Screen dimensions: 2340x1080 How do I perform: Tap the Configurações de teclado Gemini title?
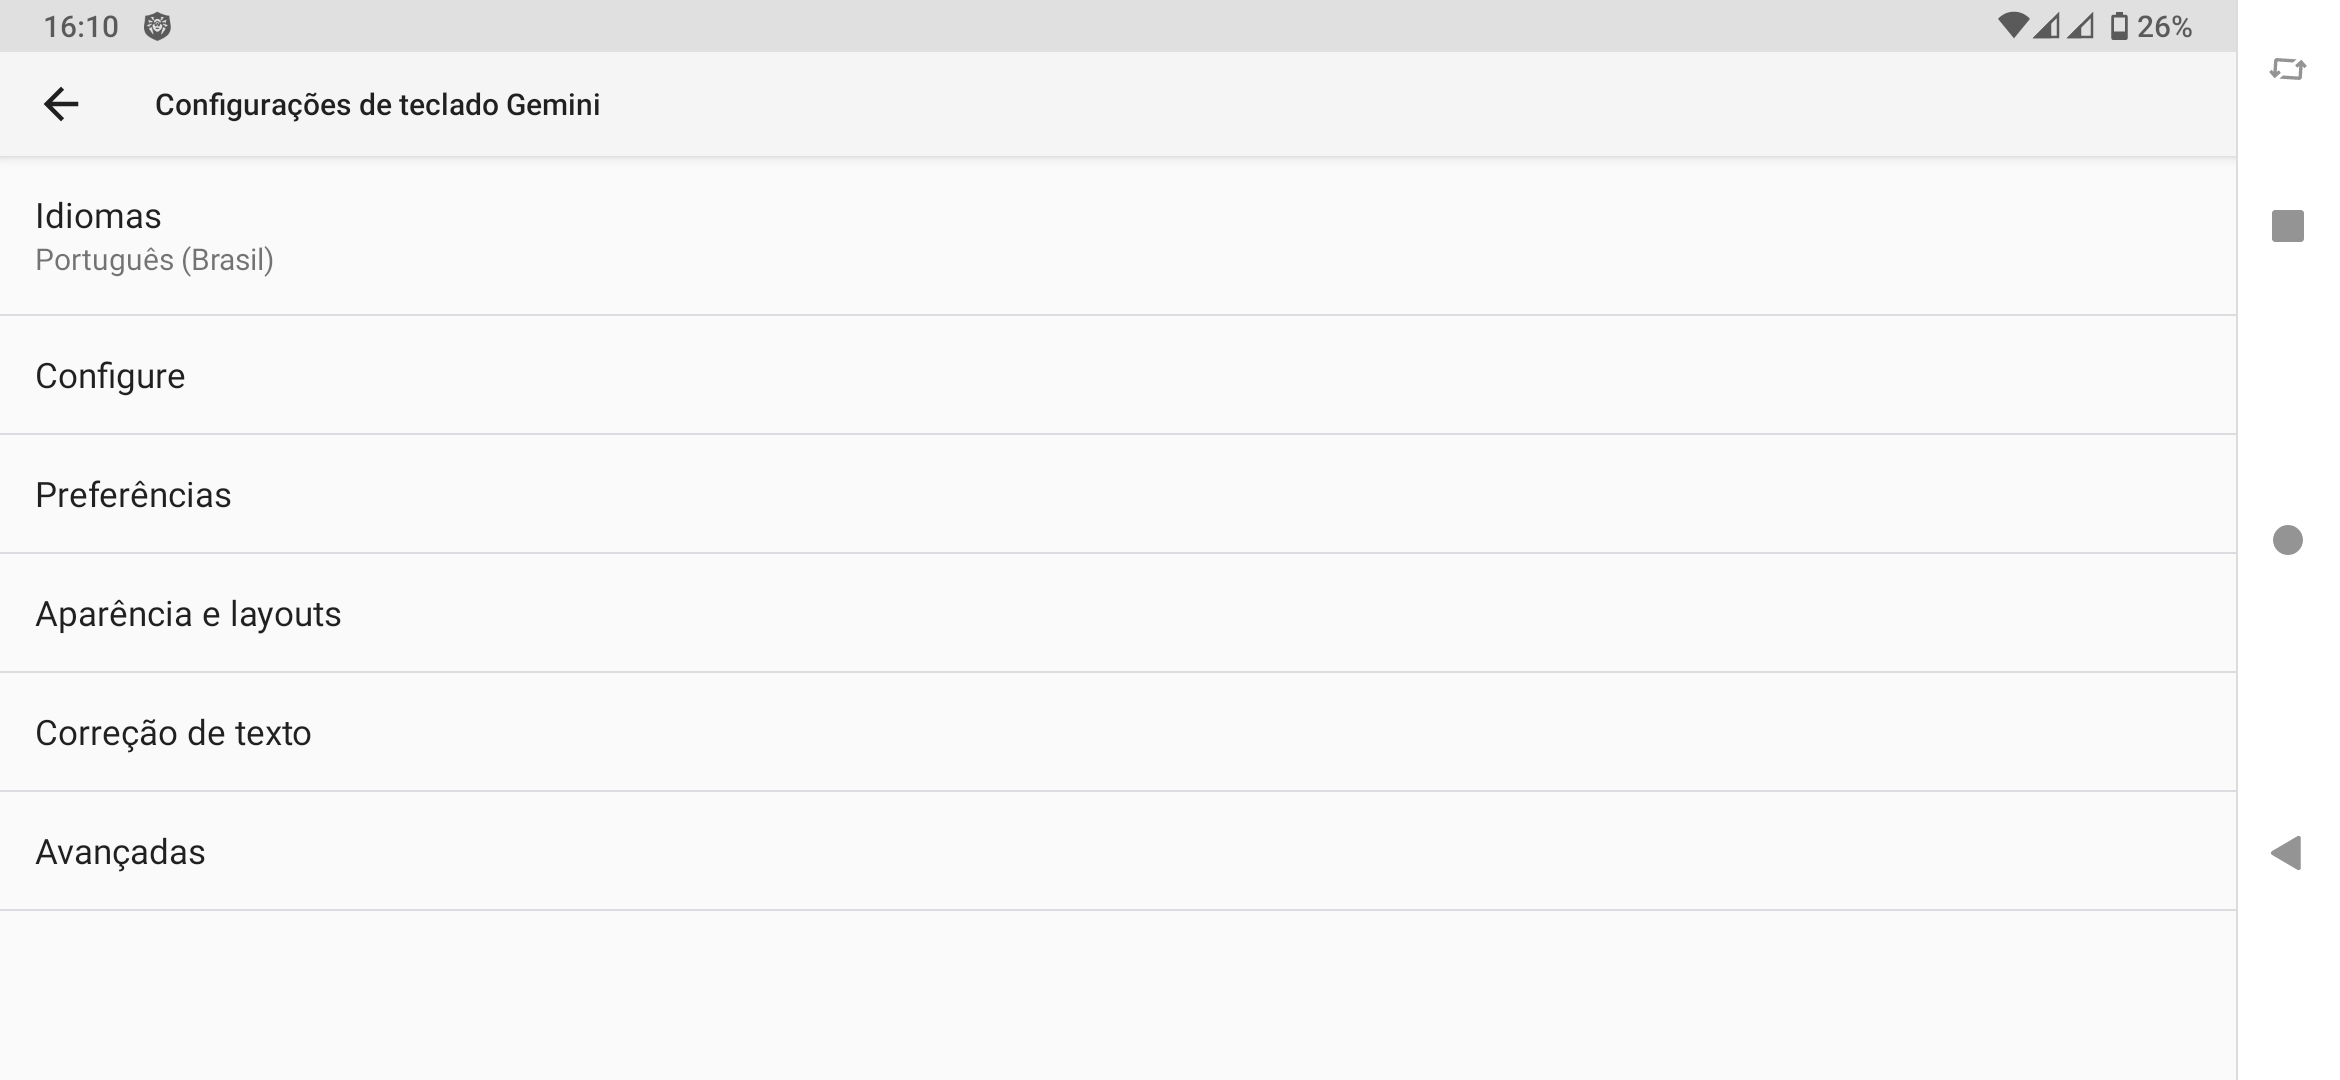(x=377, y=105)
